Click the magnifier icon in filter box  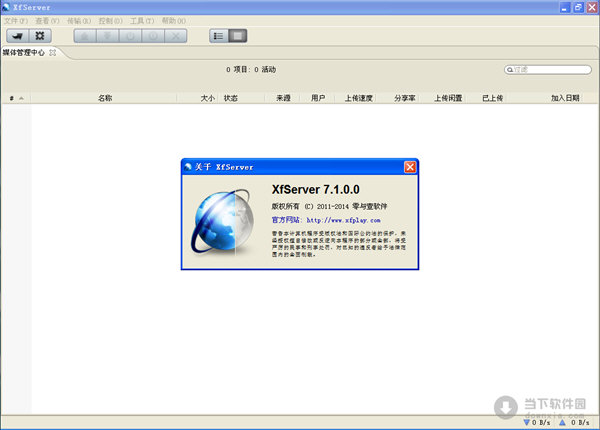coord(510,70)
